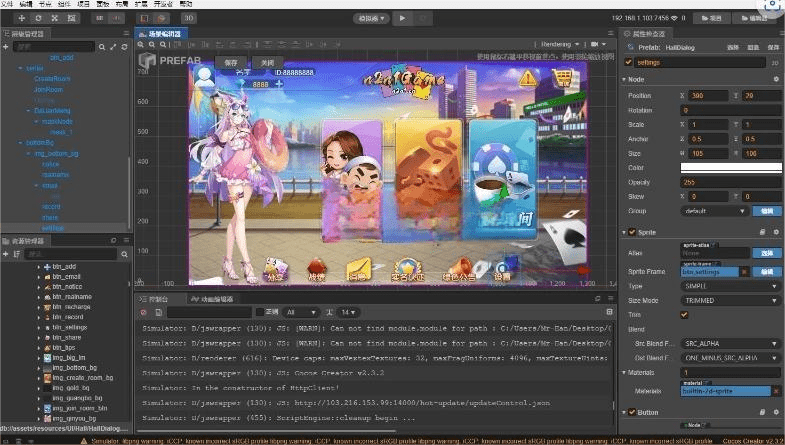The width and height of the screenshot is (785, 445).
Task: Select the Scale transform tool
Action: point(55,18)
